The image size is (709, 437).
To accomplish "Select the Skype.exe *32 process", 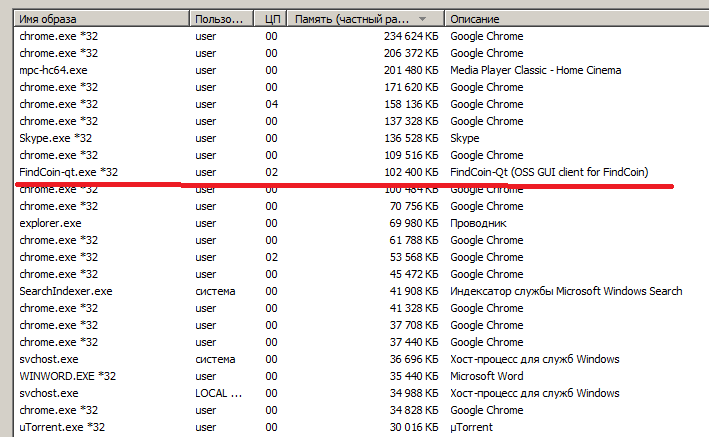I will 361,138.
